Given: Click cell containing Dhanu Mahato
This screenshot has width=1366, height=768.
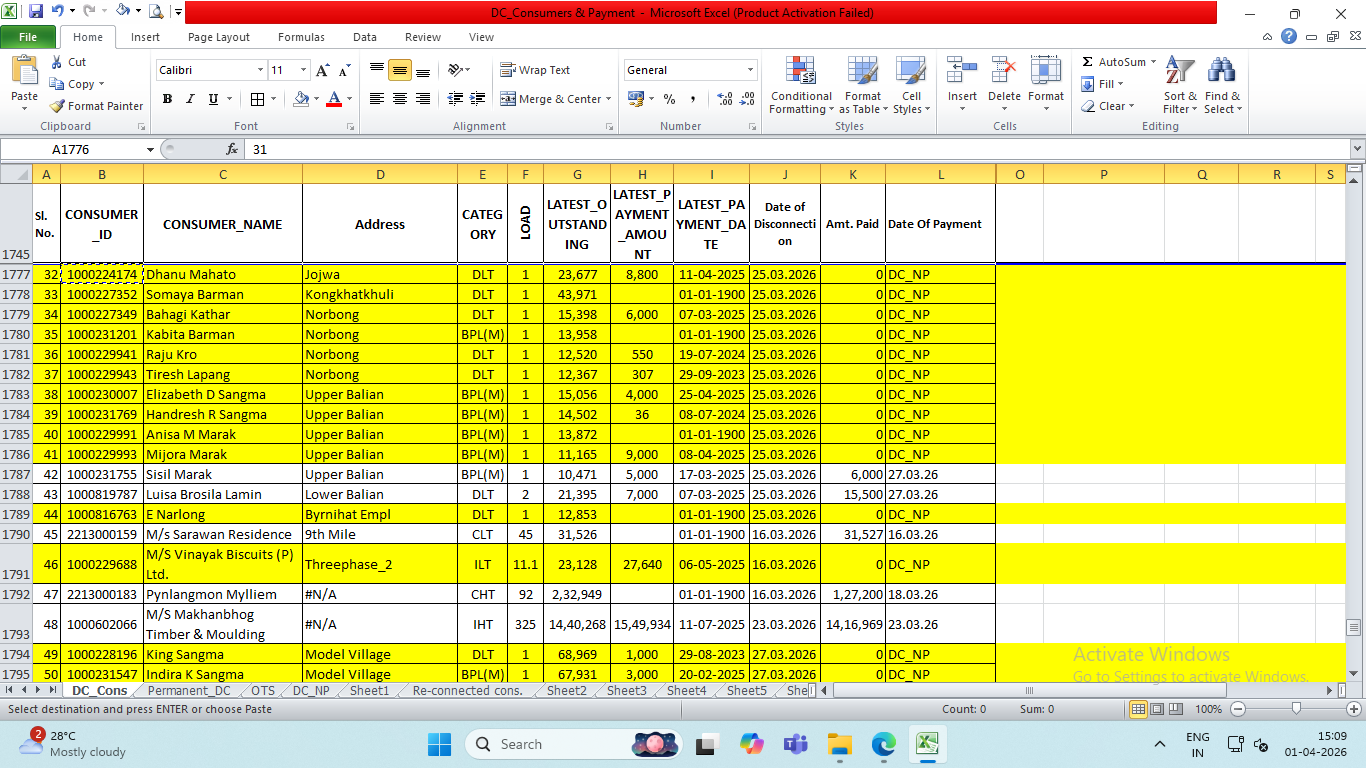Looking at the screenshot, I should coord(222,274).
